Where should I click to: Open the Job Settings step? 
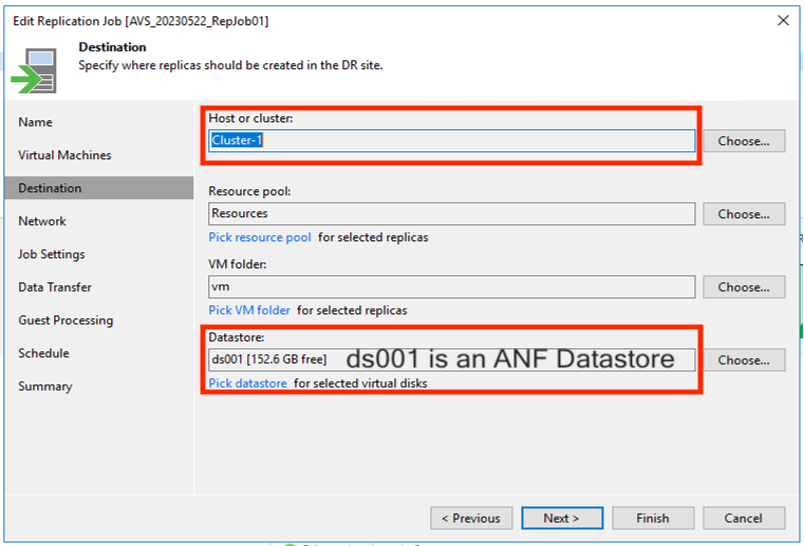(51, 254)
